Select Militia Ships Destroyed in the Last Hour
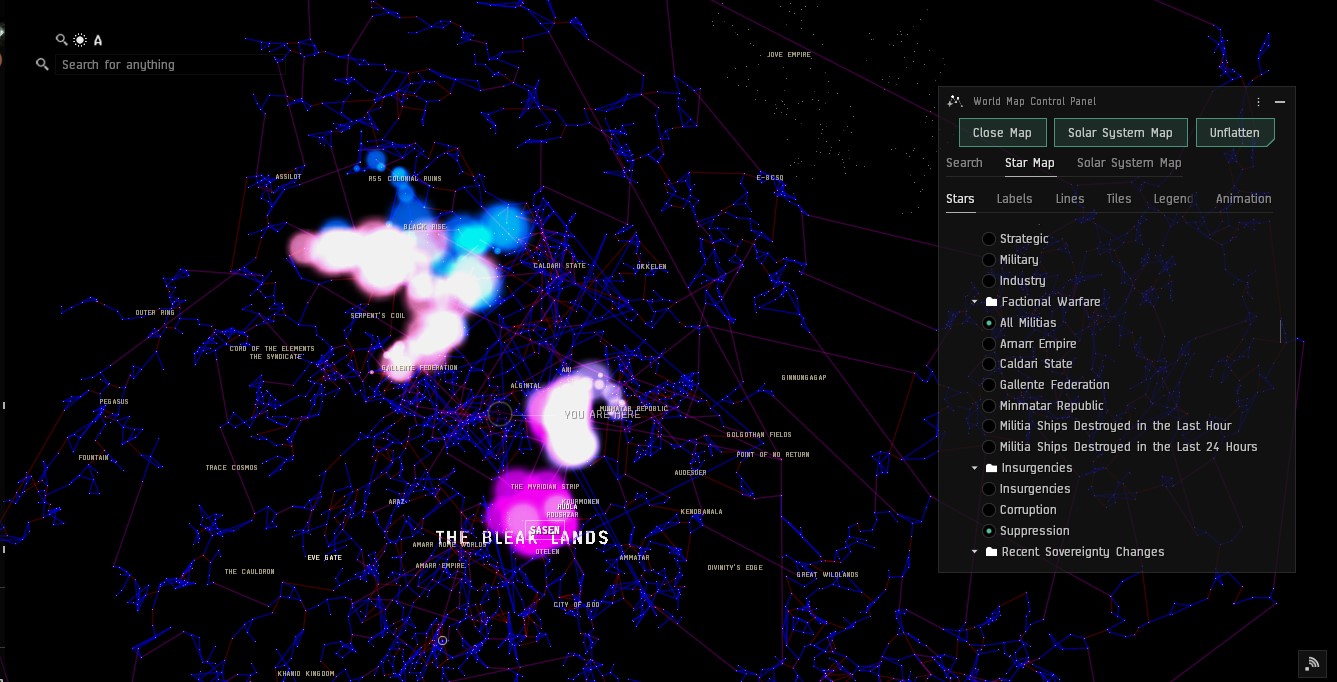 tap(989, 426)
